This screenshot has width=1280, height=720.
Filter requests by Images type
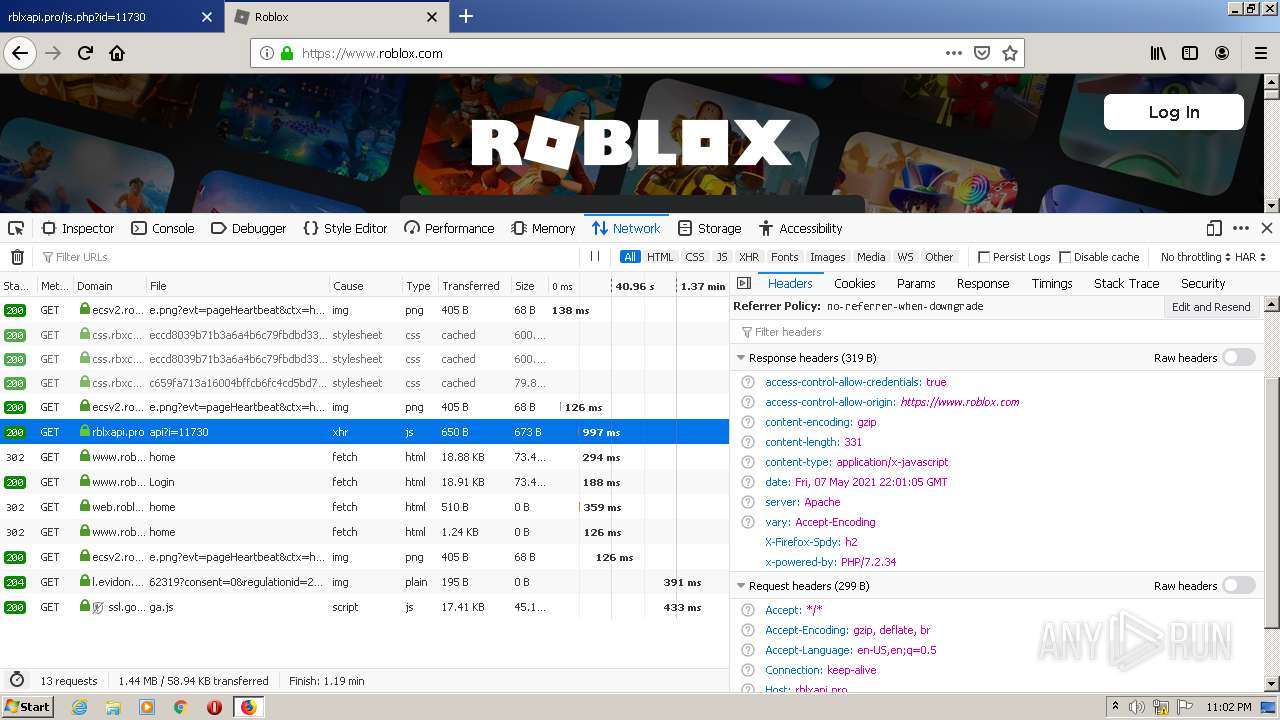(x=827, y=257)
